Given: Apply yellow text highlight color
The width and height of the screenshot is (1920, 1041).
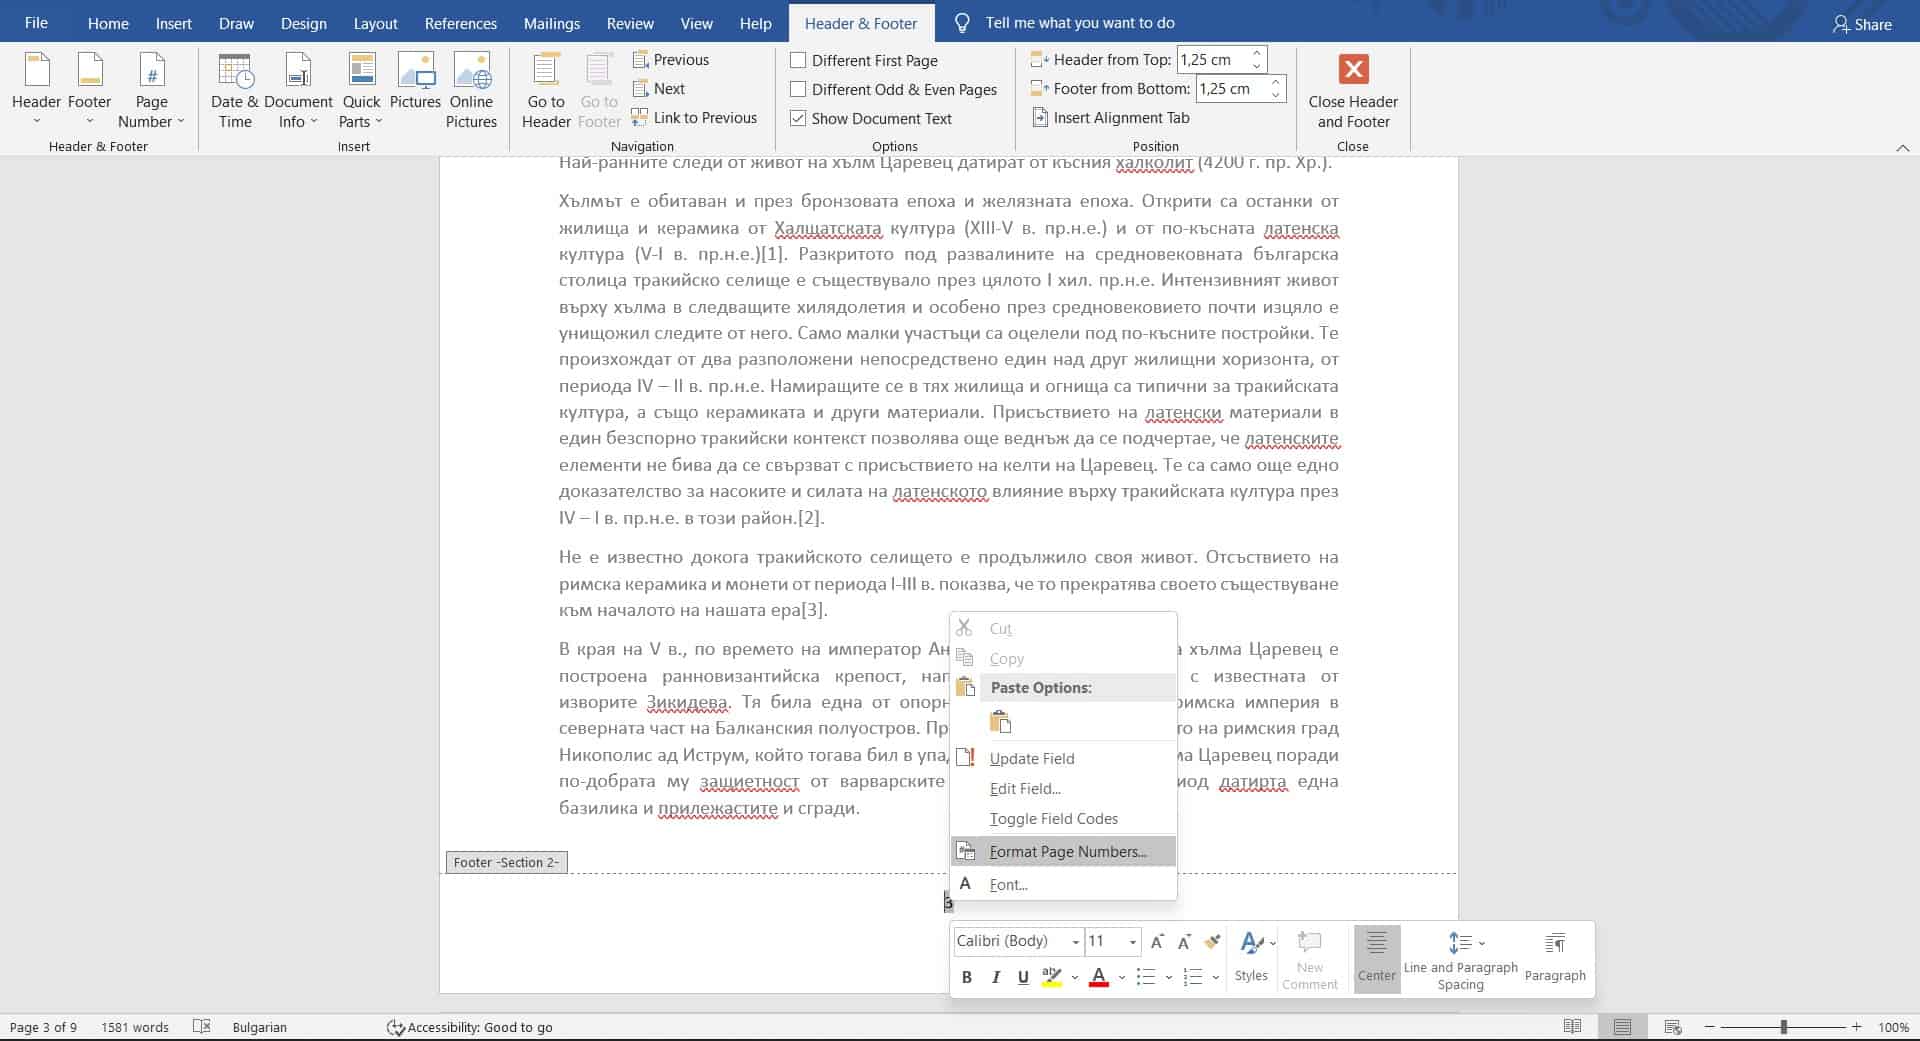Looking at the screenshot, I should [x=1051, y=977].
